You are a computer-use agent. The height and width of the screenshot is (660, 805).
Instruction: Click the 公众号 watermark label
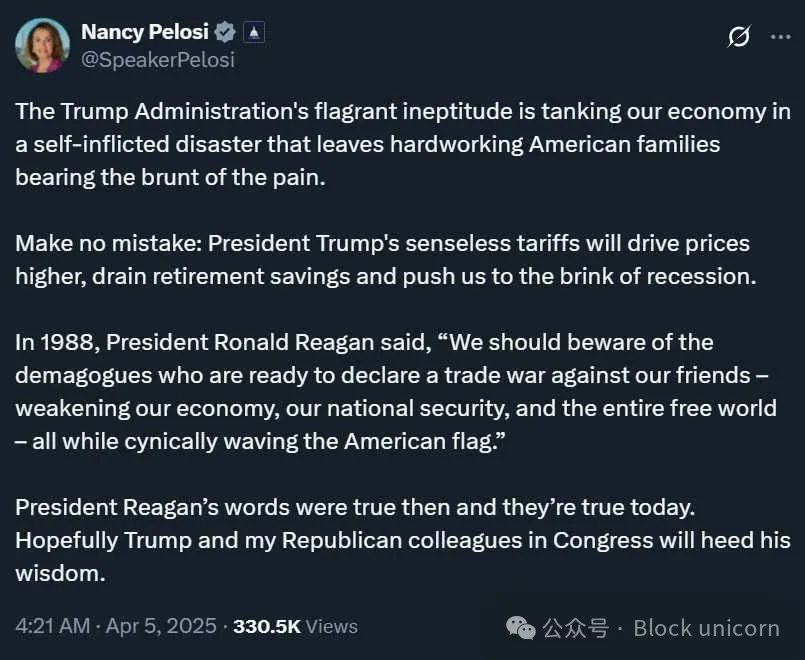click(575, 628)
